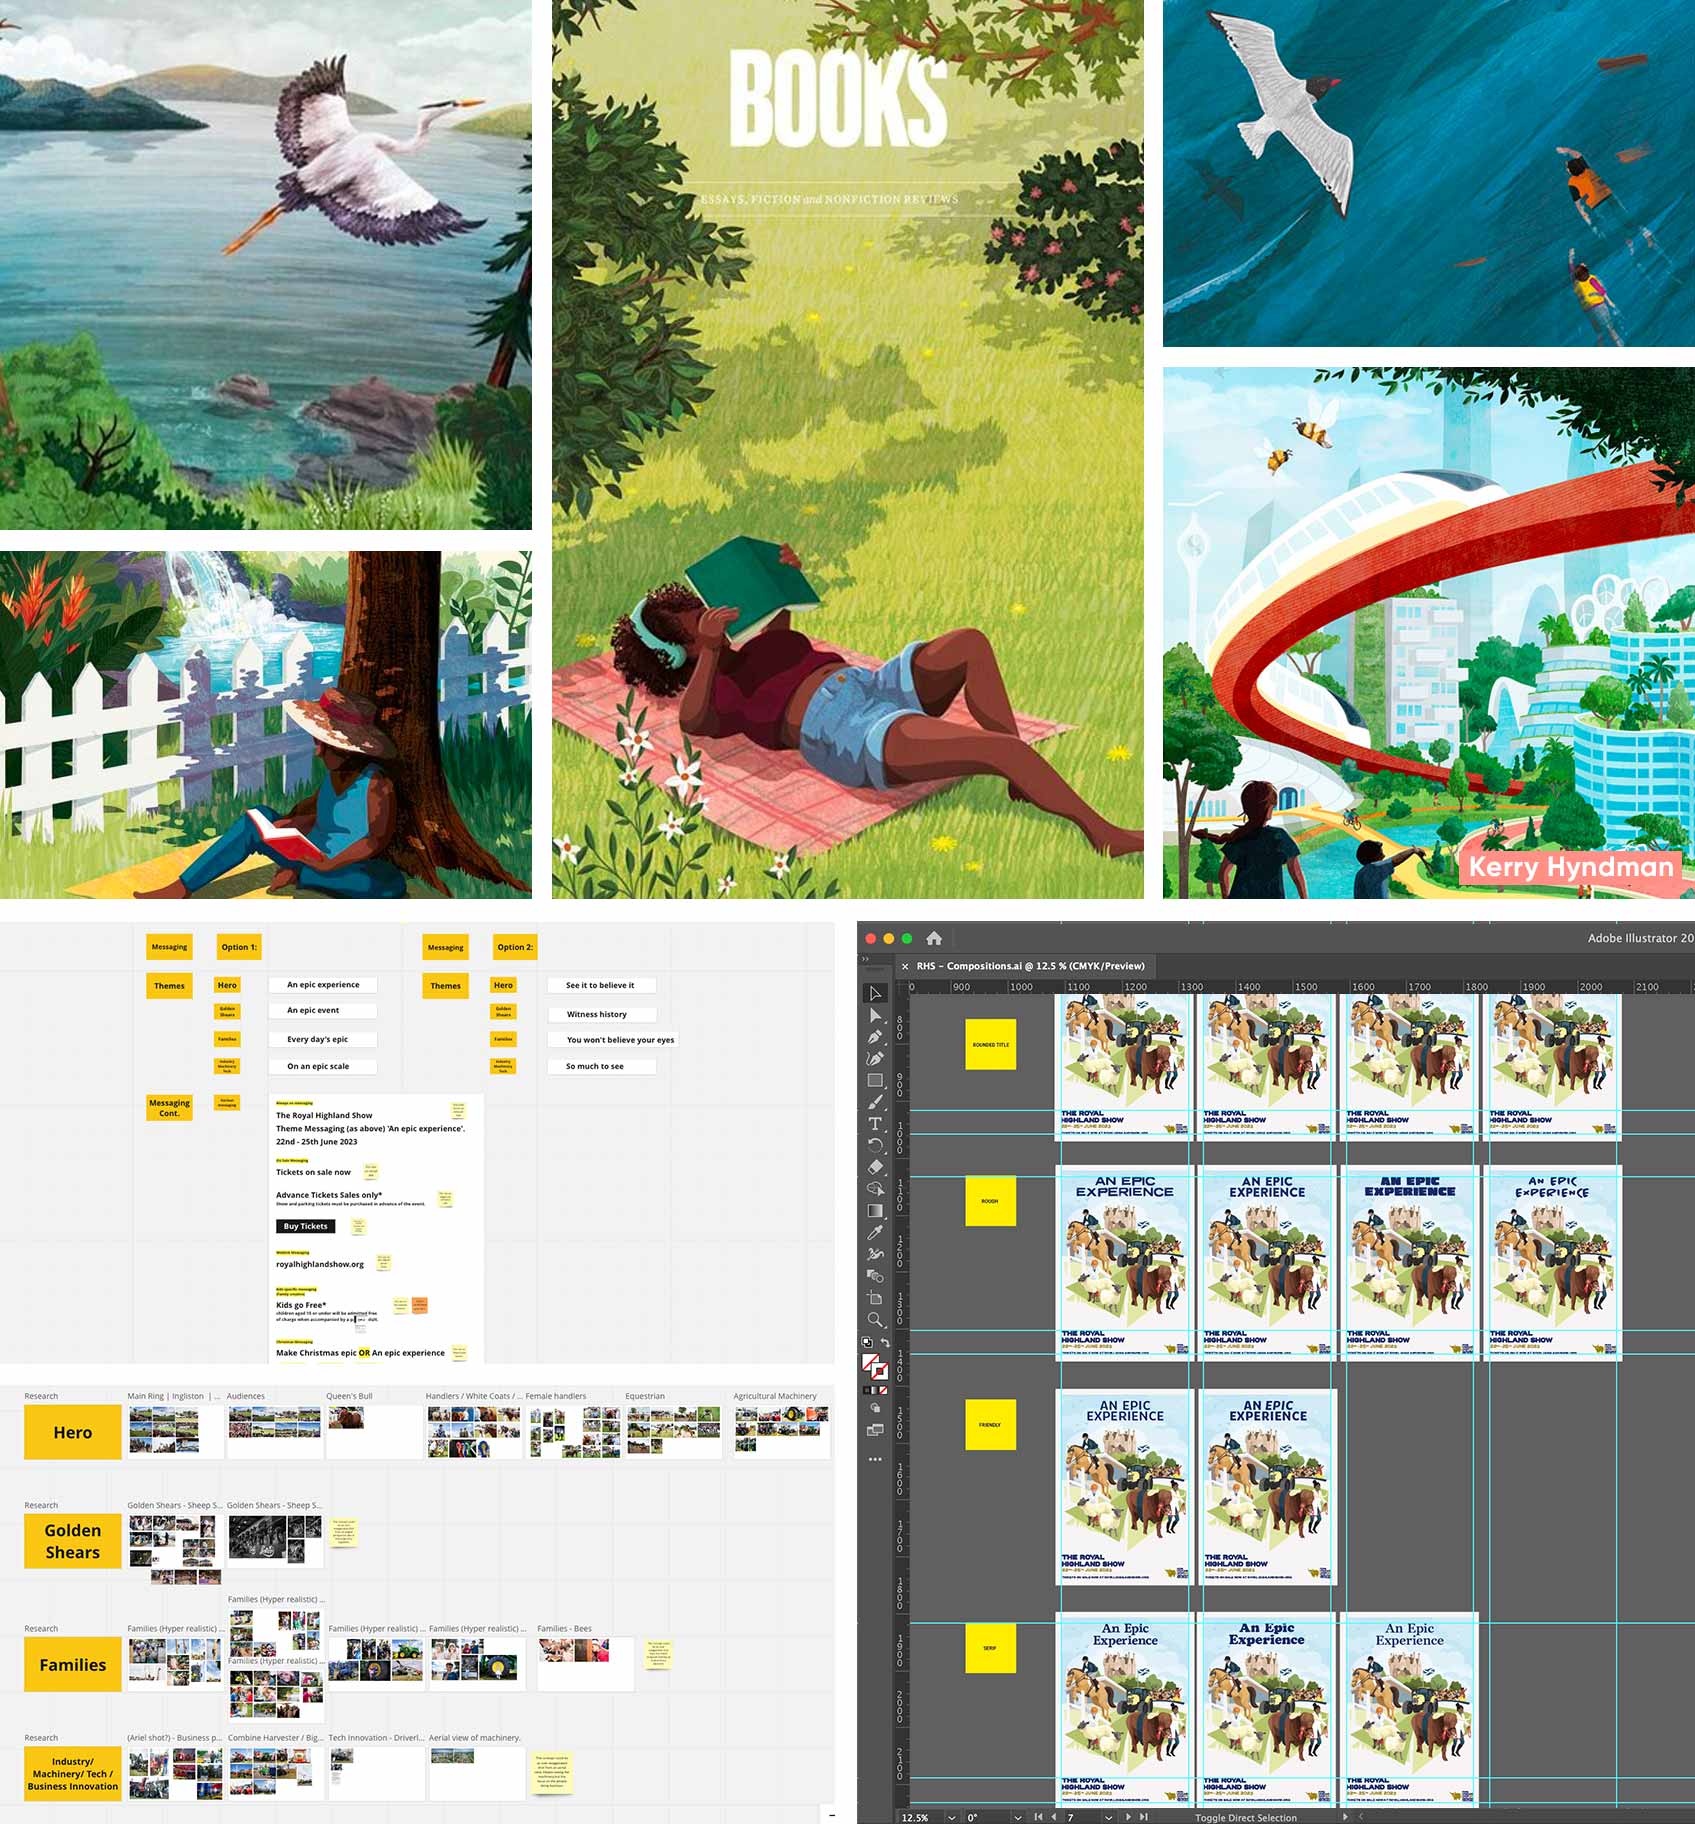This screenshot has width=1695, height=1824.
Task: Select 'See it to believe it' card
Action: pos(600,985)
